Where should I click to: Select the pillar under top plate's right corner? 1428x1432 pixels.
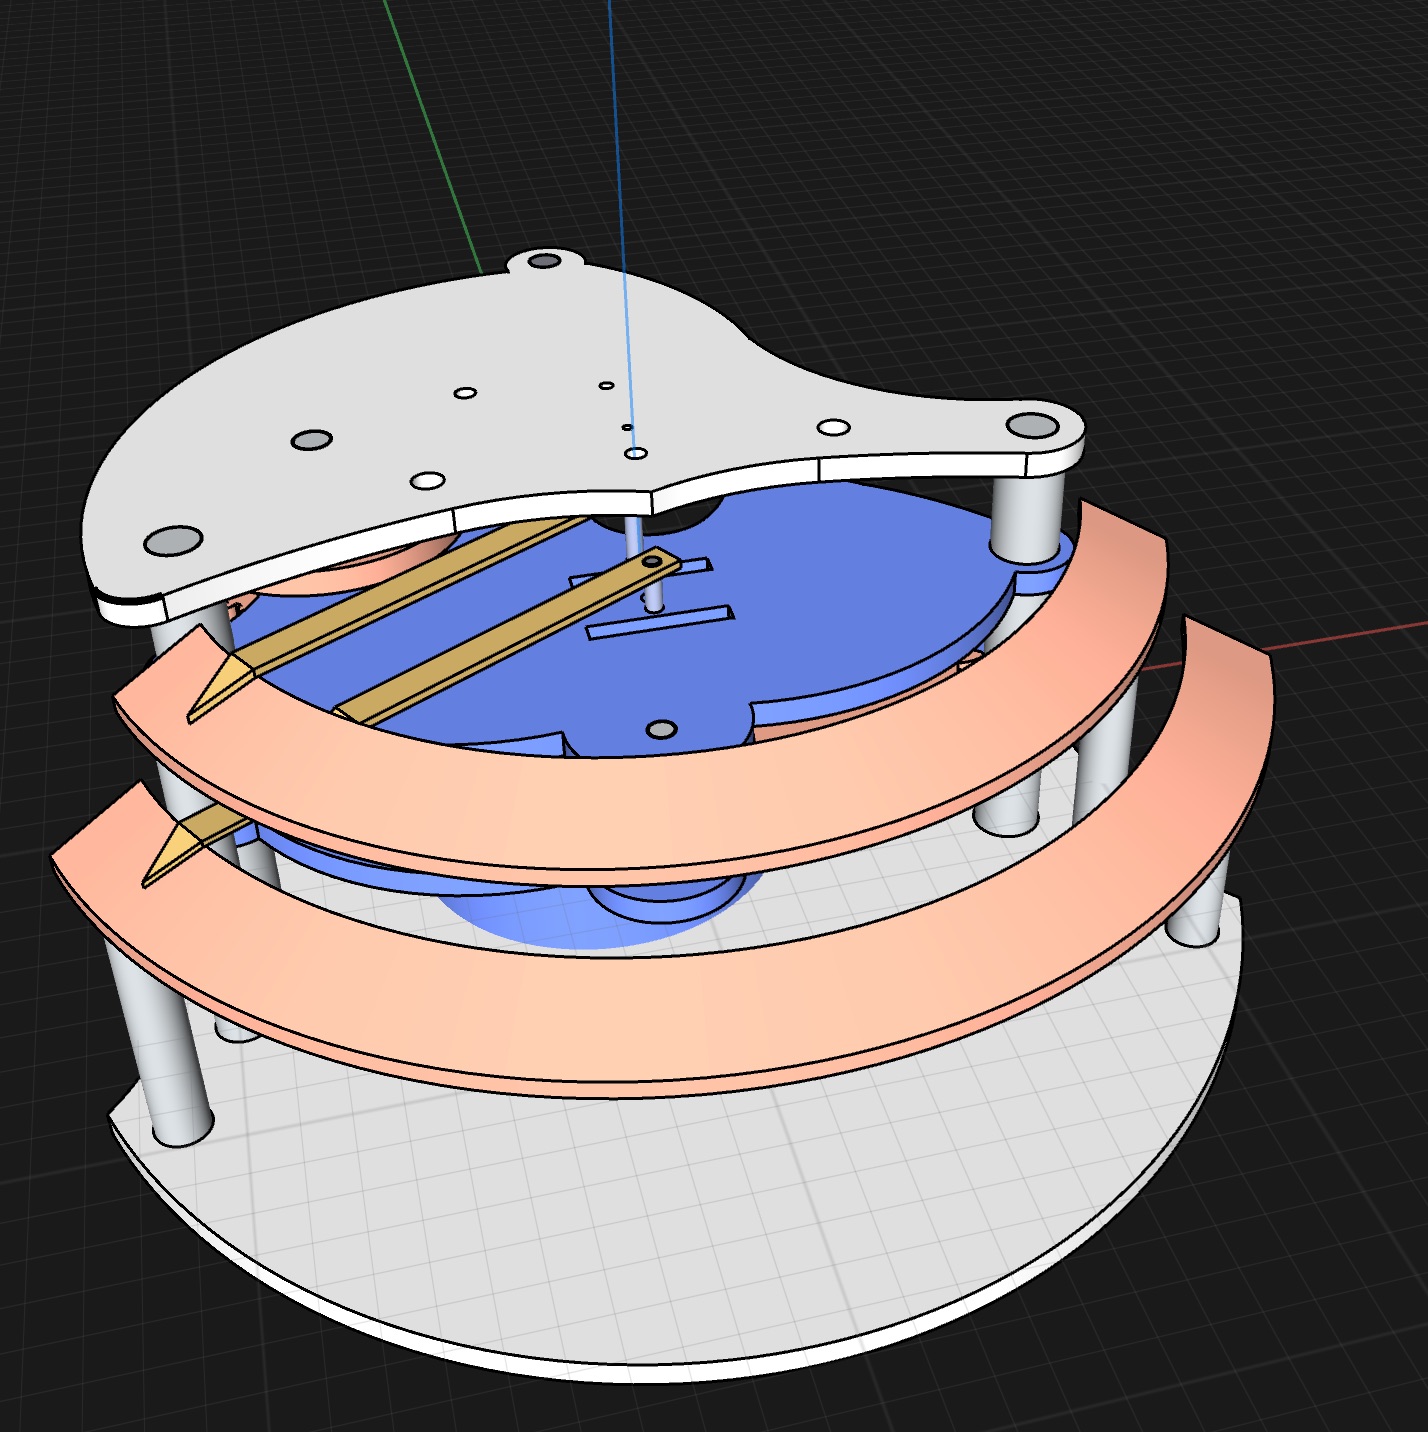pyautogui.click(x=1026, y=516)
